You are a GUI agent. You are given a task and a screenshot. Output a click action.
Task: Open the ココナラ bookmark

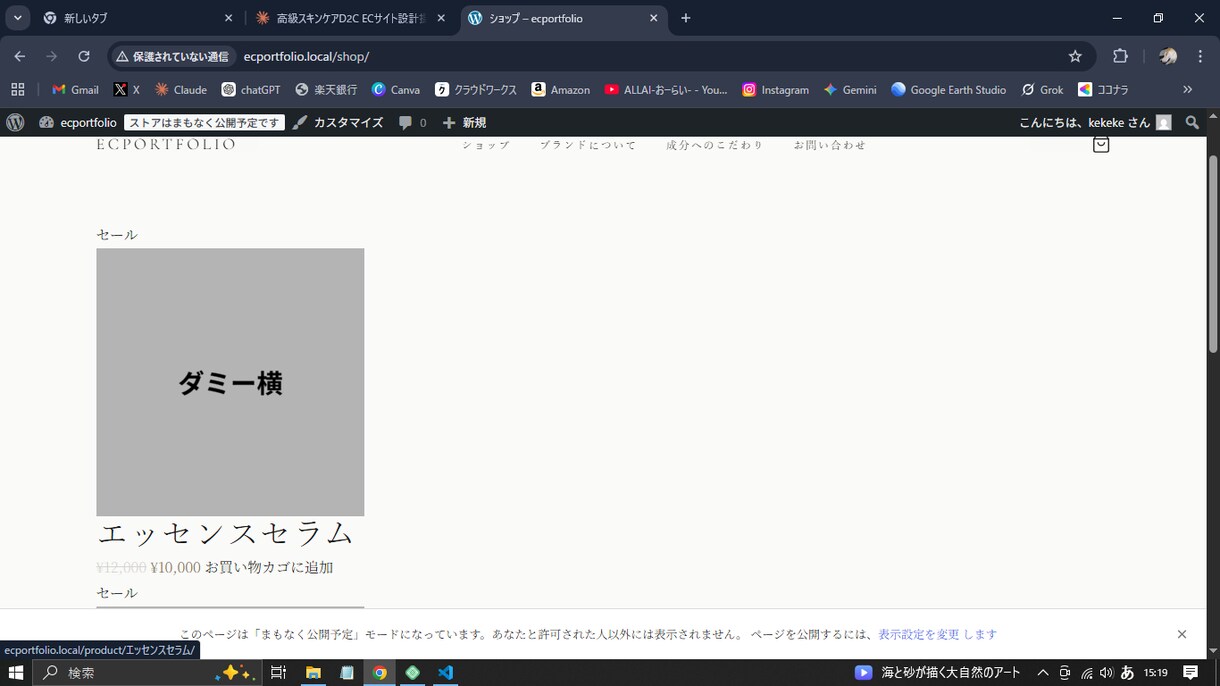pos(1103,89)
